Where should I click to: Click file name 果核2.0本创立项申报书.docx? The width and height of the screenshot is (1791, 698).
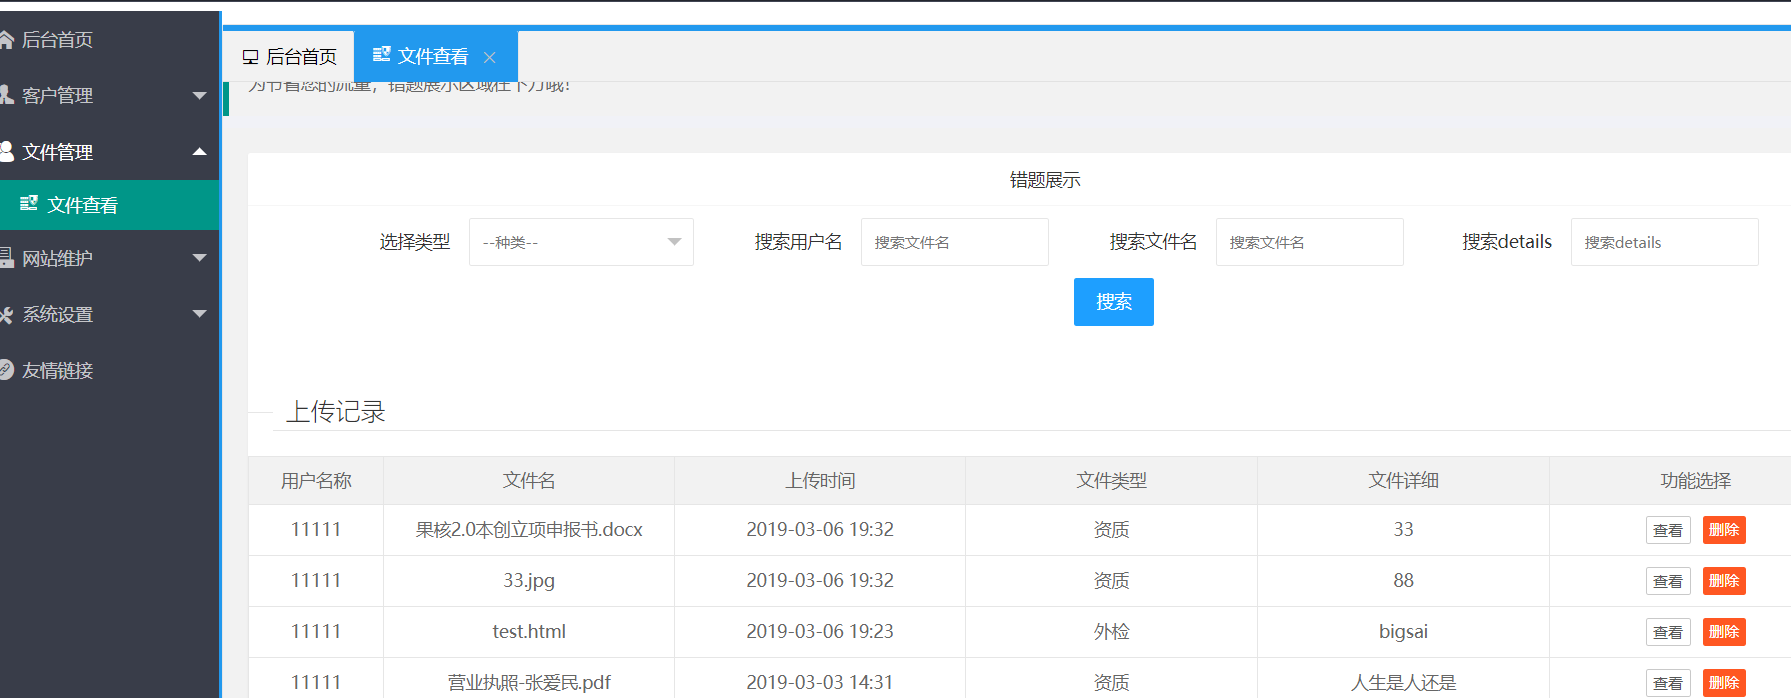(529, 530)
